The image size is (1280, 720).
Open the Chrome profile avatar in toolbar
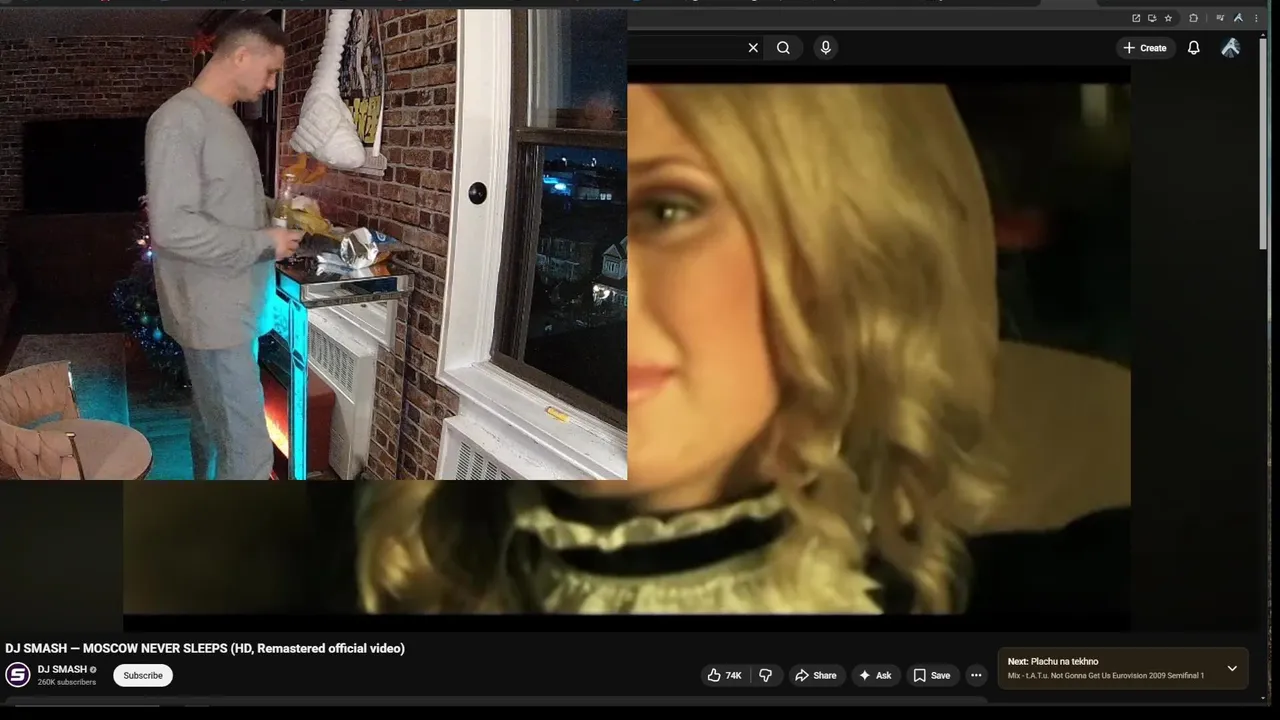click(1239, 18)
